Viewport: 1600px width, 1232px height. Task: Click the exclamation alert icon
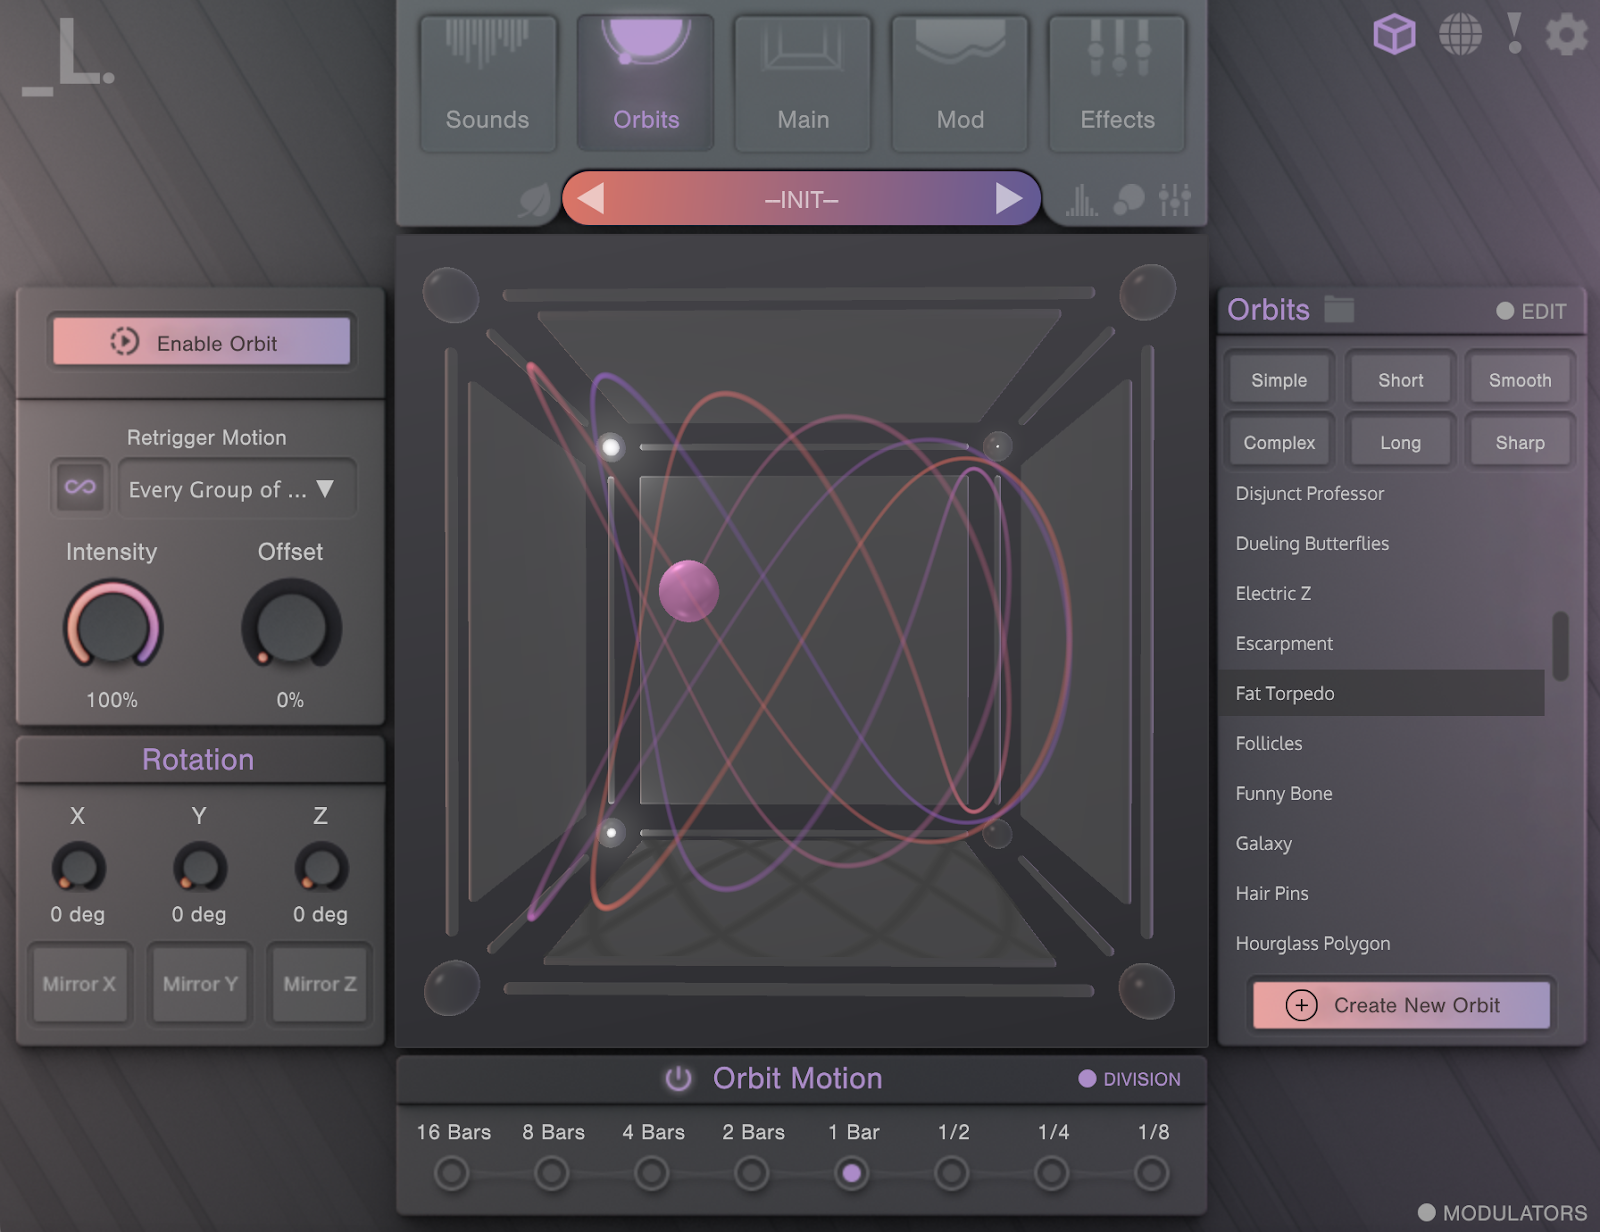(1515, 33)
